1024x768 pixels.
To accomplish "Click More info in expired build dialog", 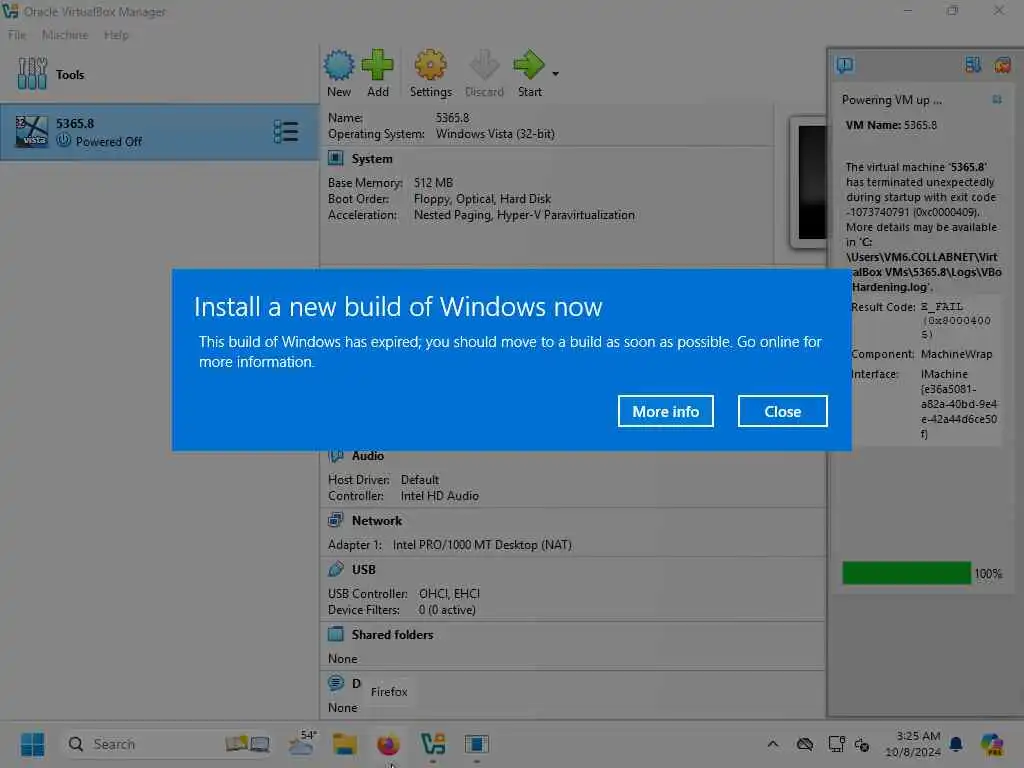I will pos(665,411).
